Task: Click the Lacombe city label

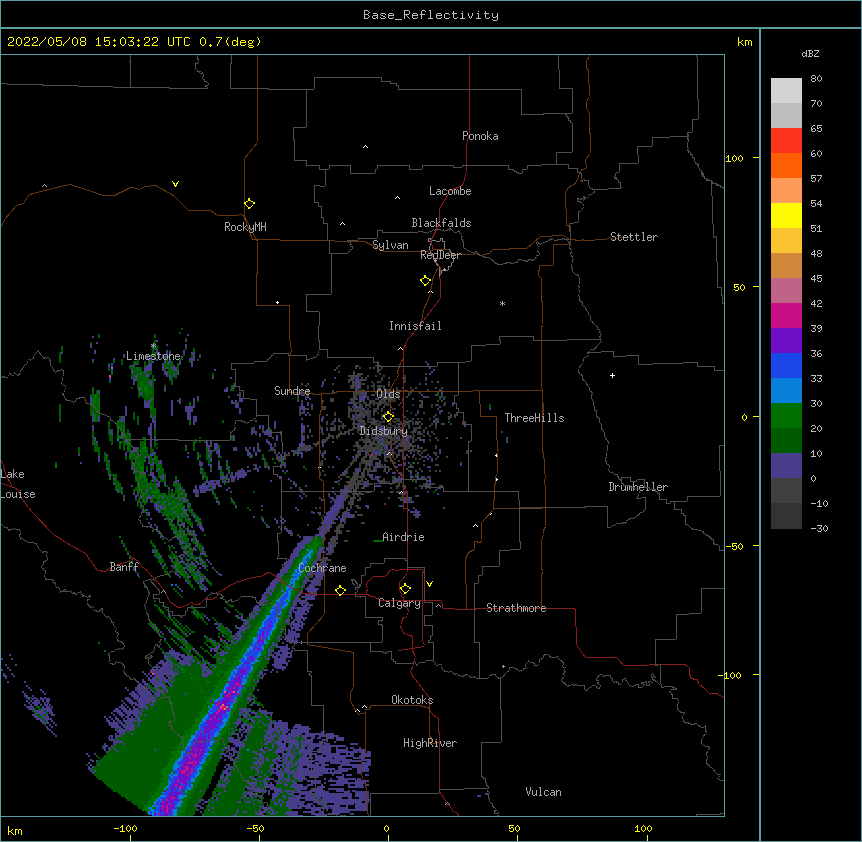Action: point(450,191)
